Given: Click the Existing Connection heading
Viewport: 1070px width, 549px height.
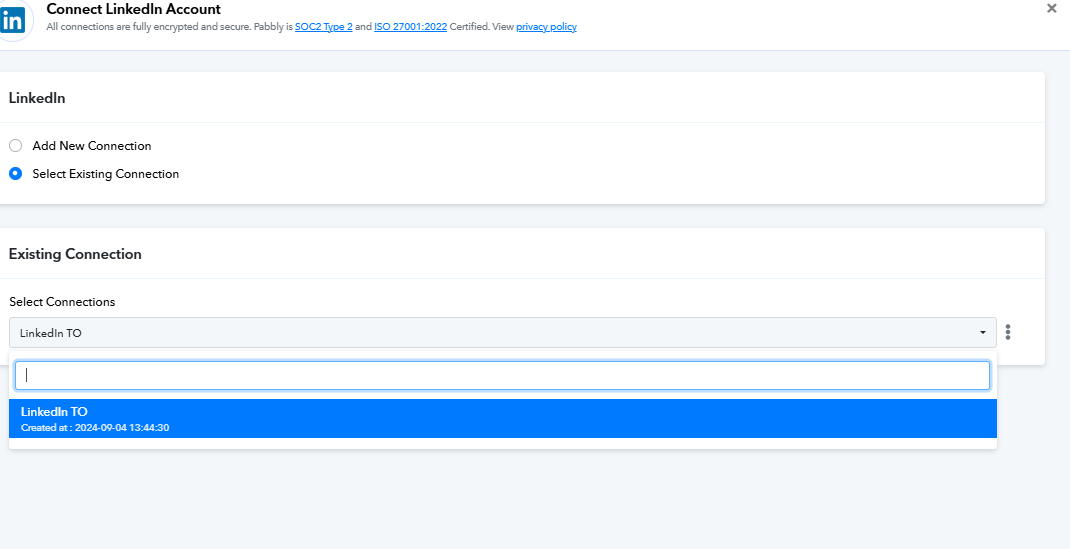Looking at the screenshot, I should [75, 254].
